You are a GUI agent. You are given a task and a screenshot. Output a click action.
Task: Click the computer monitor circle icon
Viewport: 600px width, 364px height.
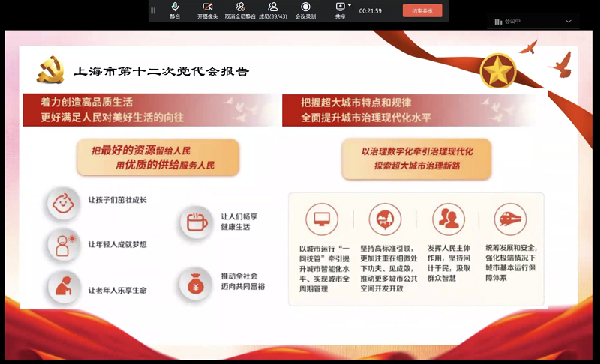tap(321, 219)
